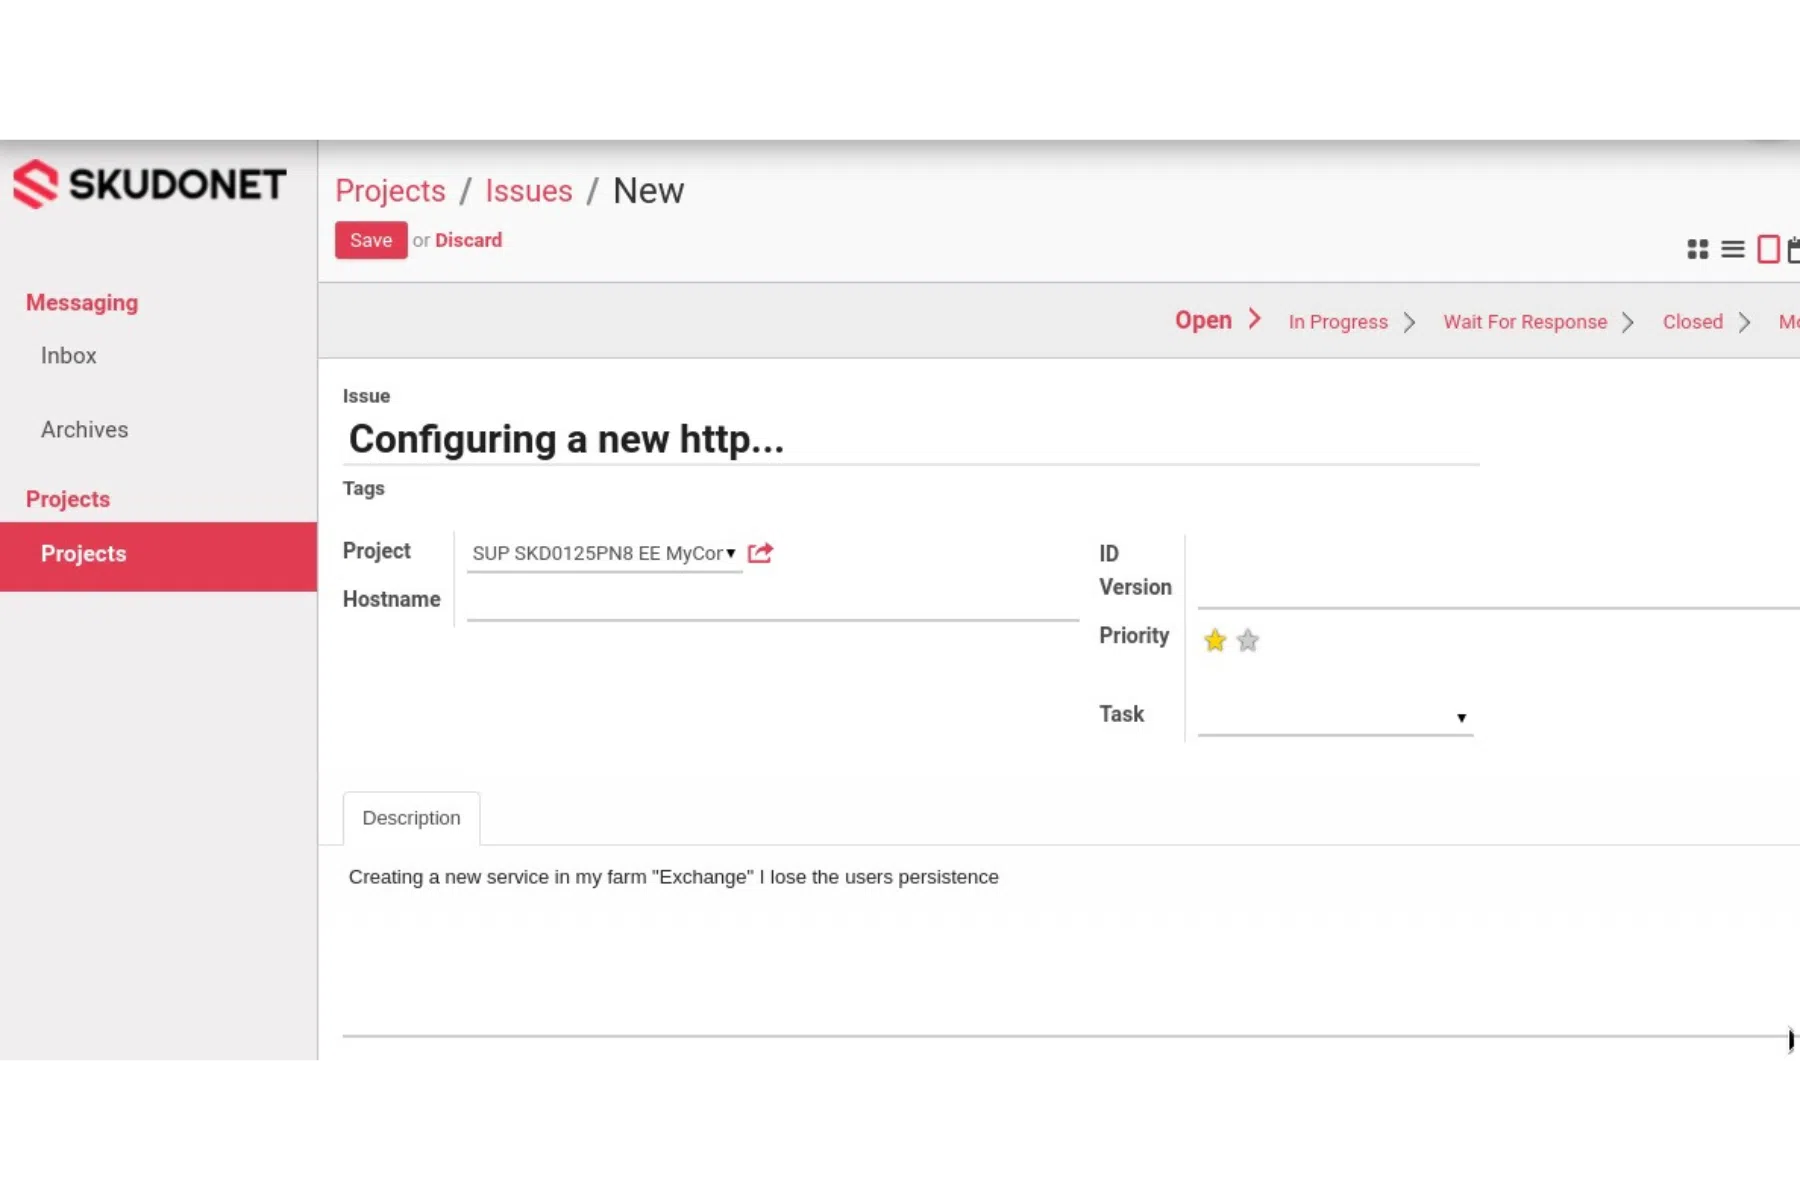Discard the new issue

(469, 240)
